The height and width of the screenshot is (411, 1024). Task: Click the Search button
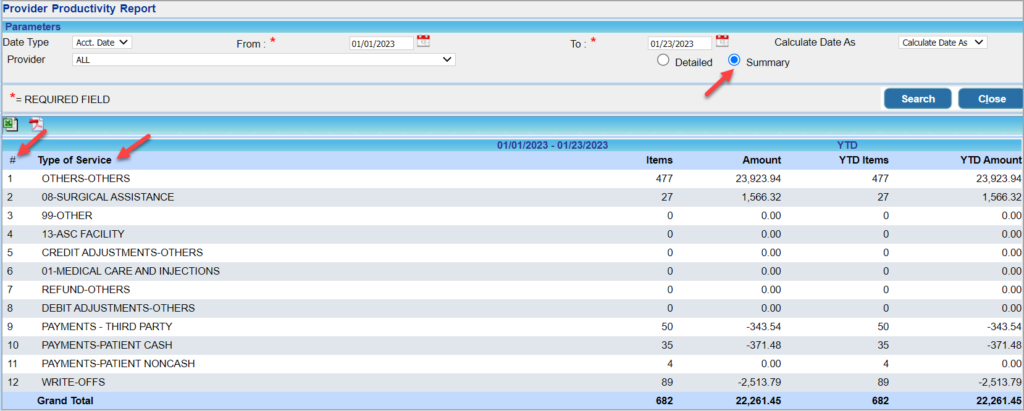pyautogui.click(x=918, y=99)
